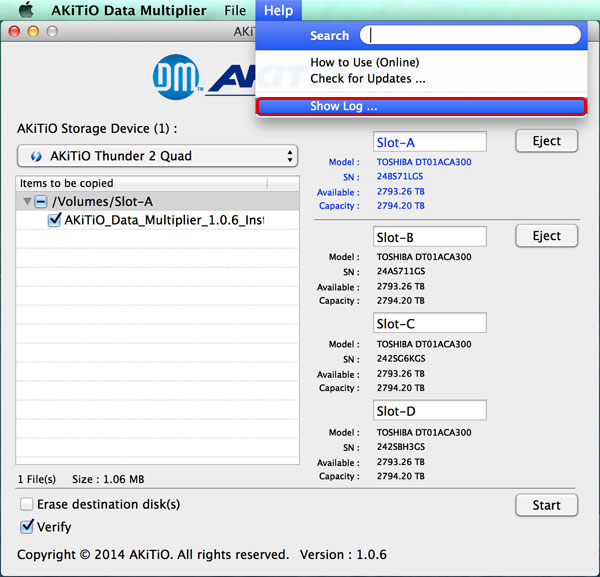
Task: Open the Apple menu icon
Action: click(25, 11)
